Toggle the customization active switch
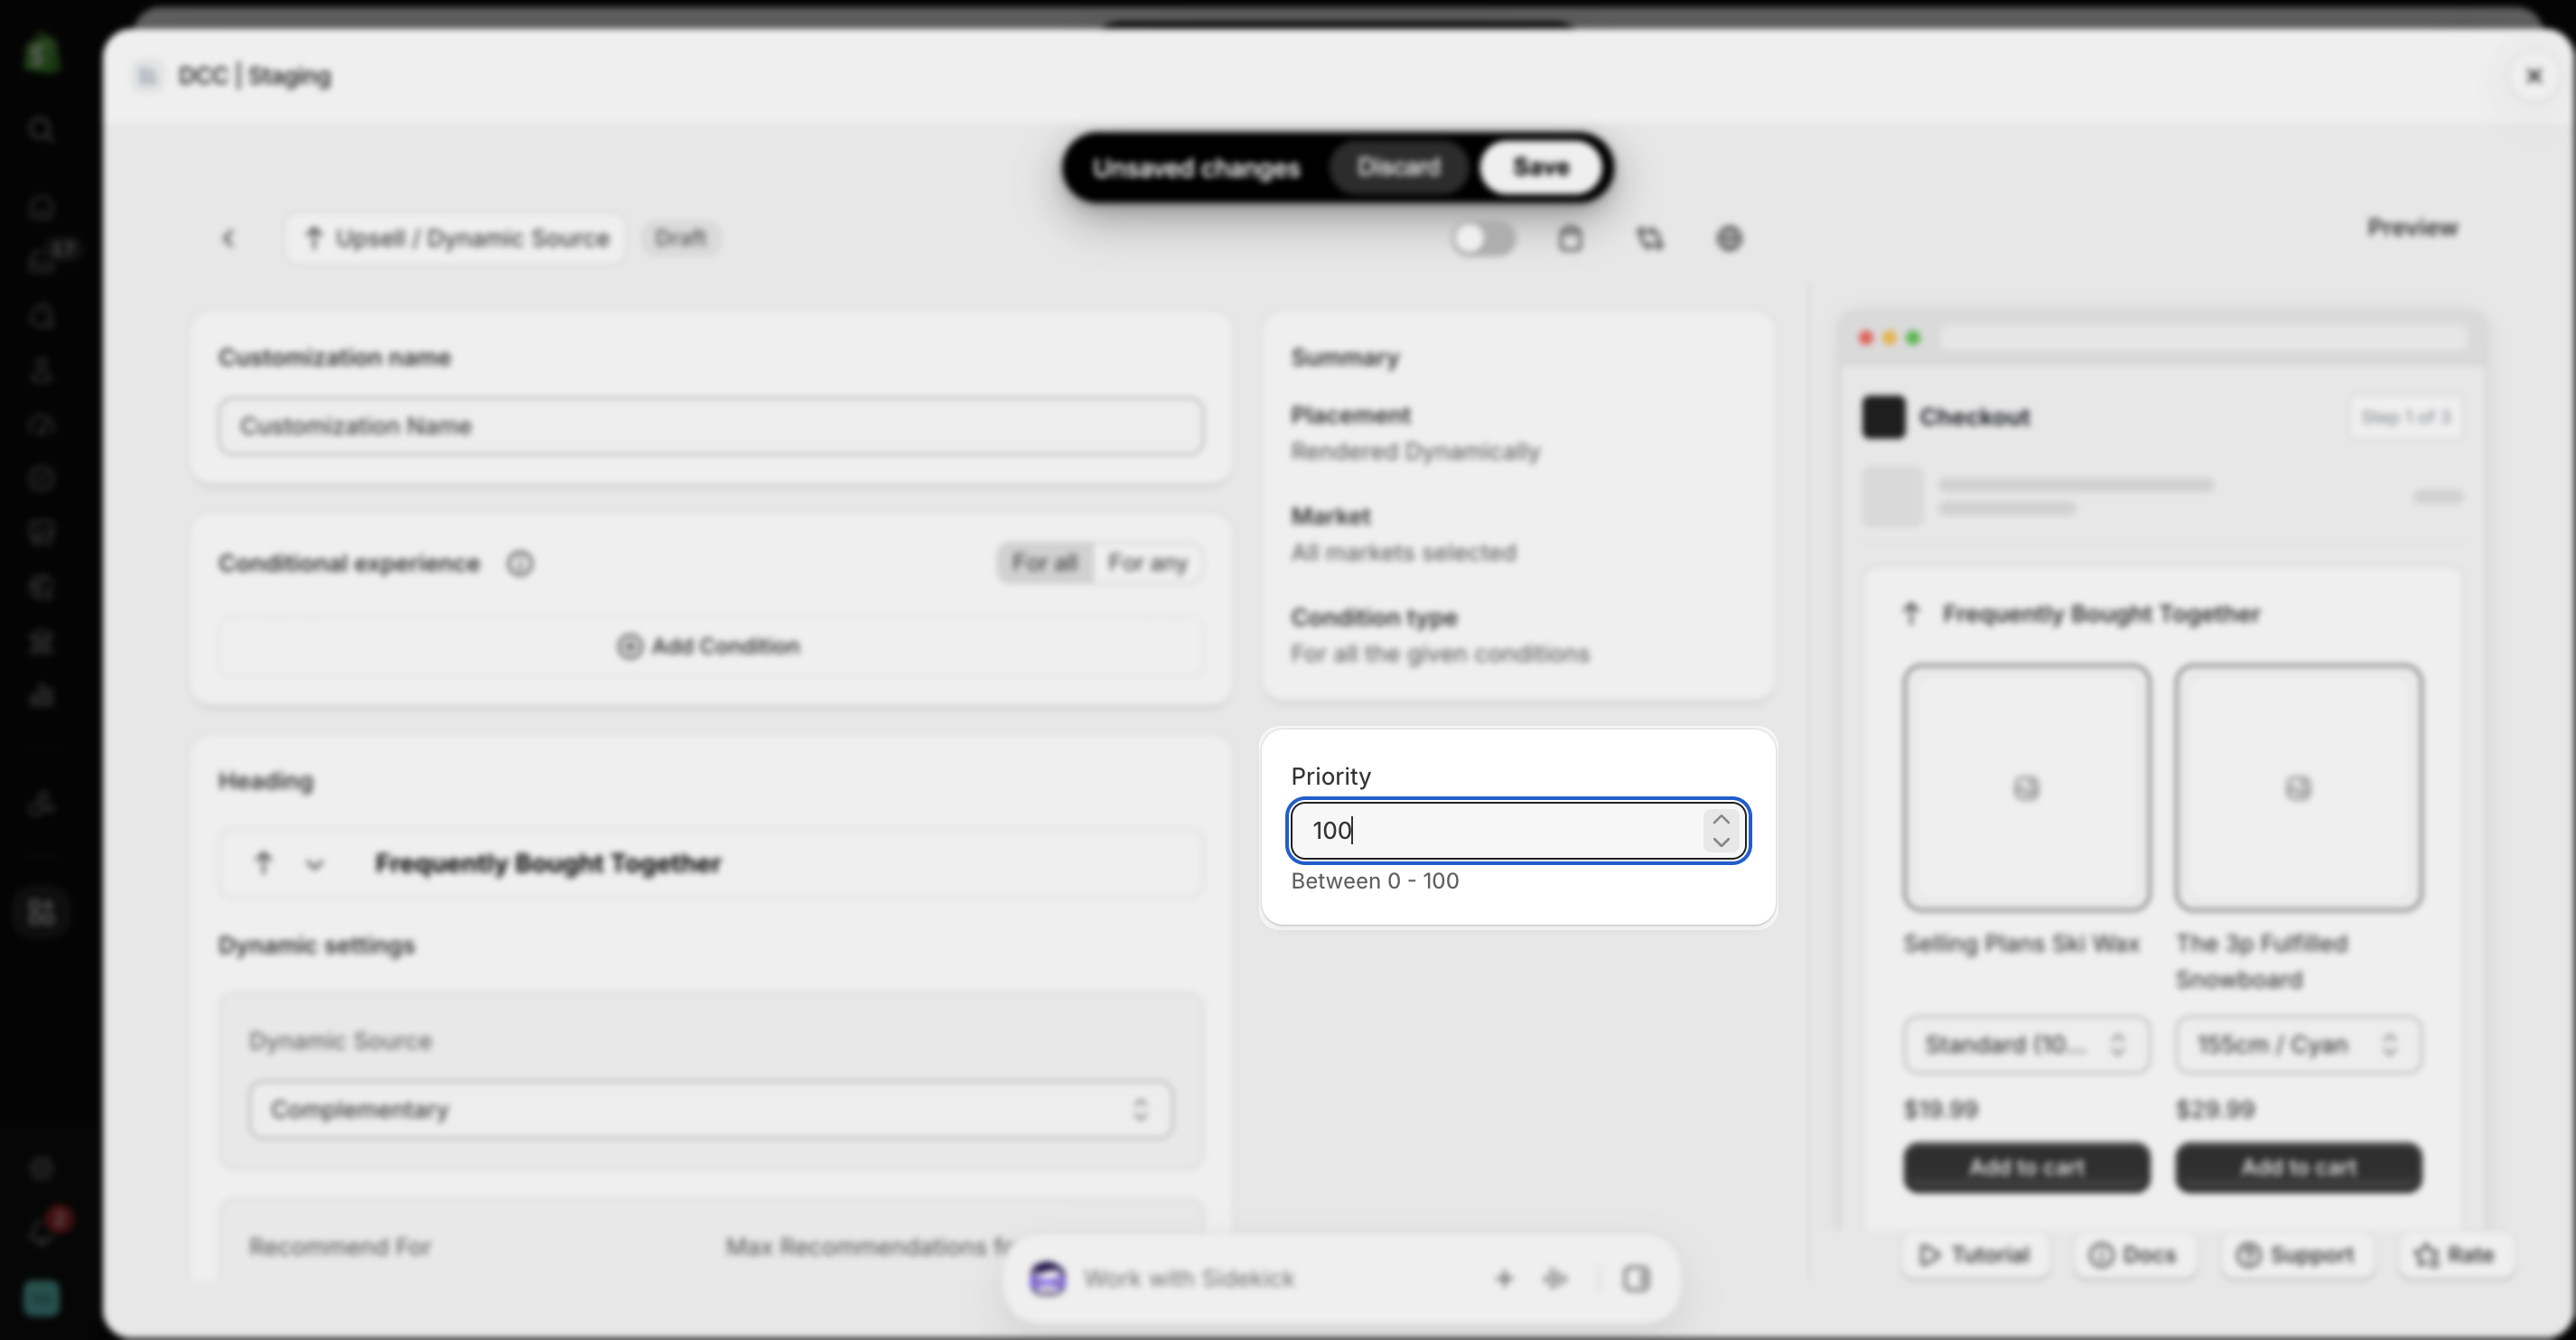The width and height of the screenshot is (2576, 1340). coord(1483,239)
